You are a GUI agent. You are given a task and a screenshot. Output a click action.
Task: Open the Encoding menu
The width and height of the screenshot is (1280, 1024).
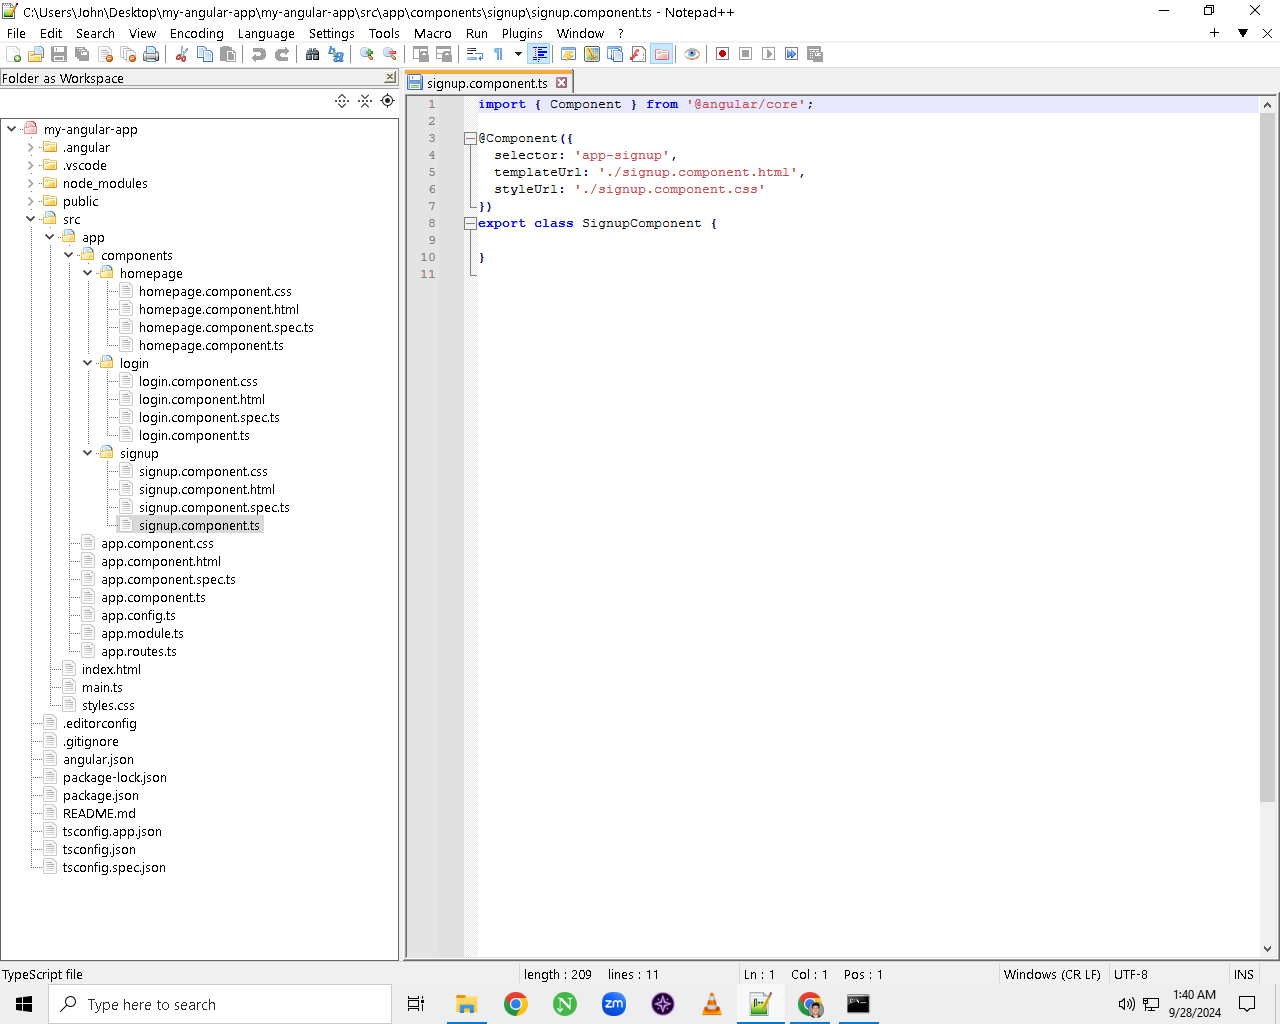tap(196, 33)
